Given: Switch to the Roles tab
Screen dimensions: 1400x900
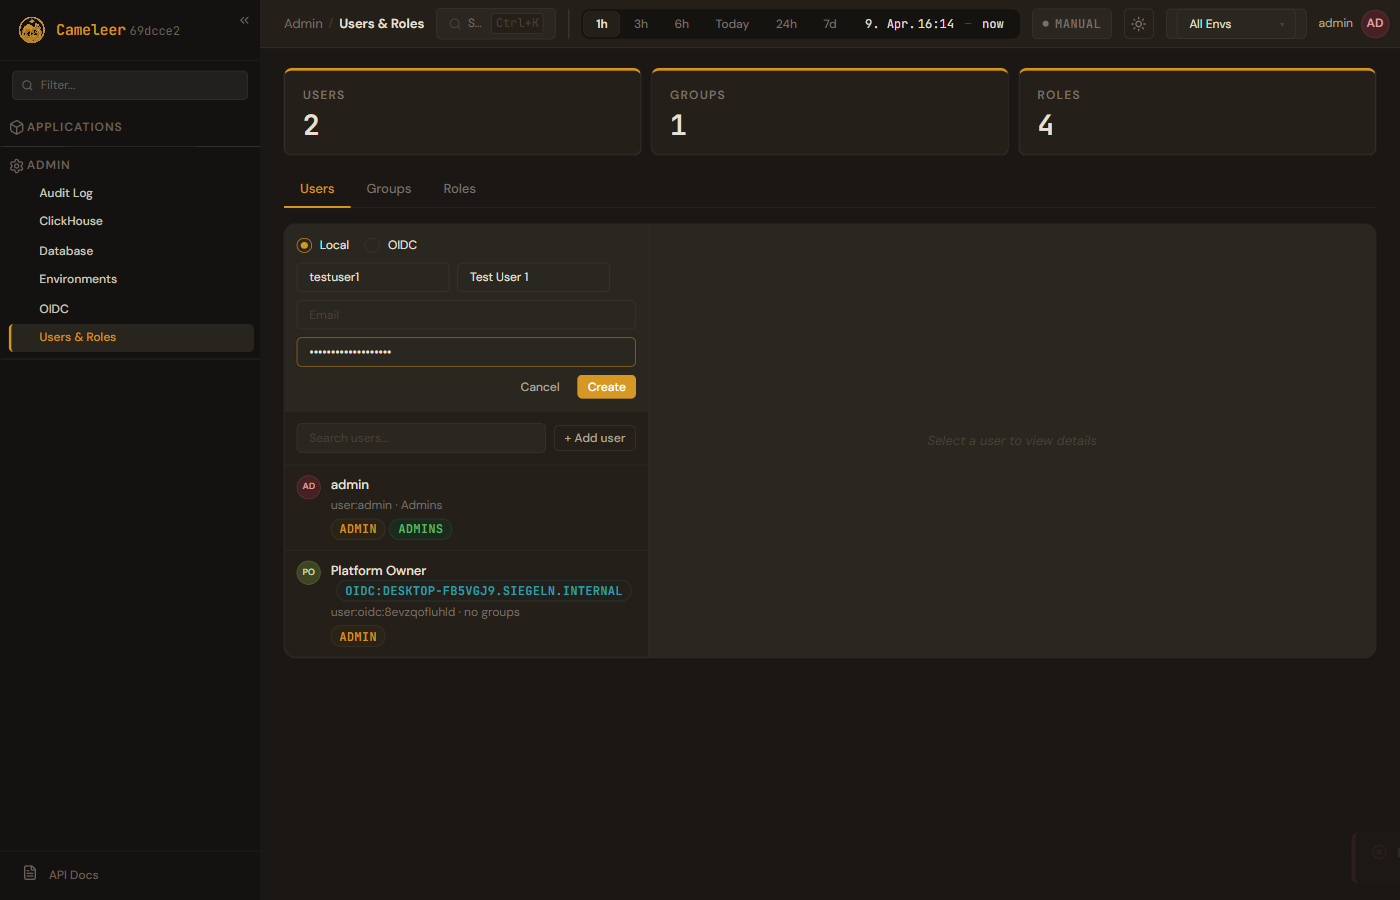Looking at the screenshot, I should pyautogui.click(x=459, y=189).
